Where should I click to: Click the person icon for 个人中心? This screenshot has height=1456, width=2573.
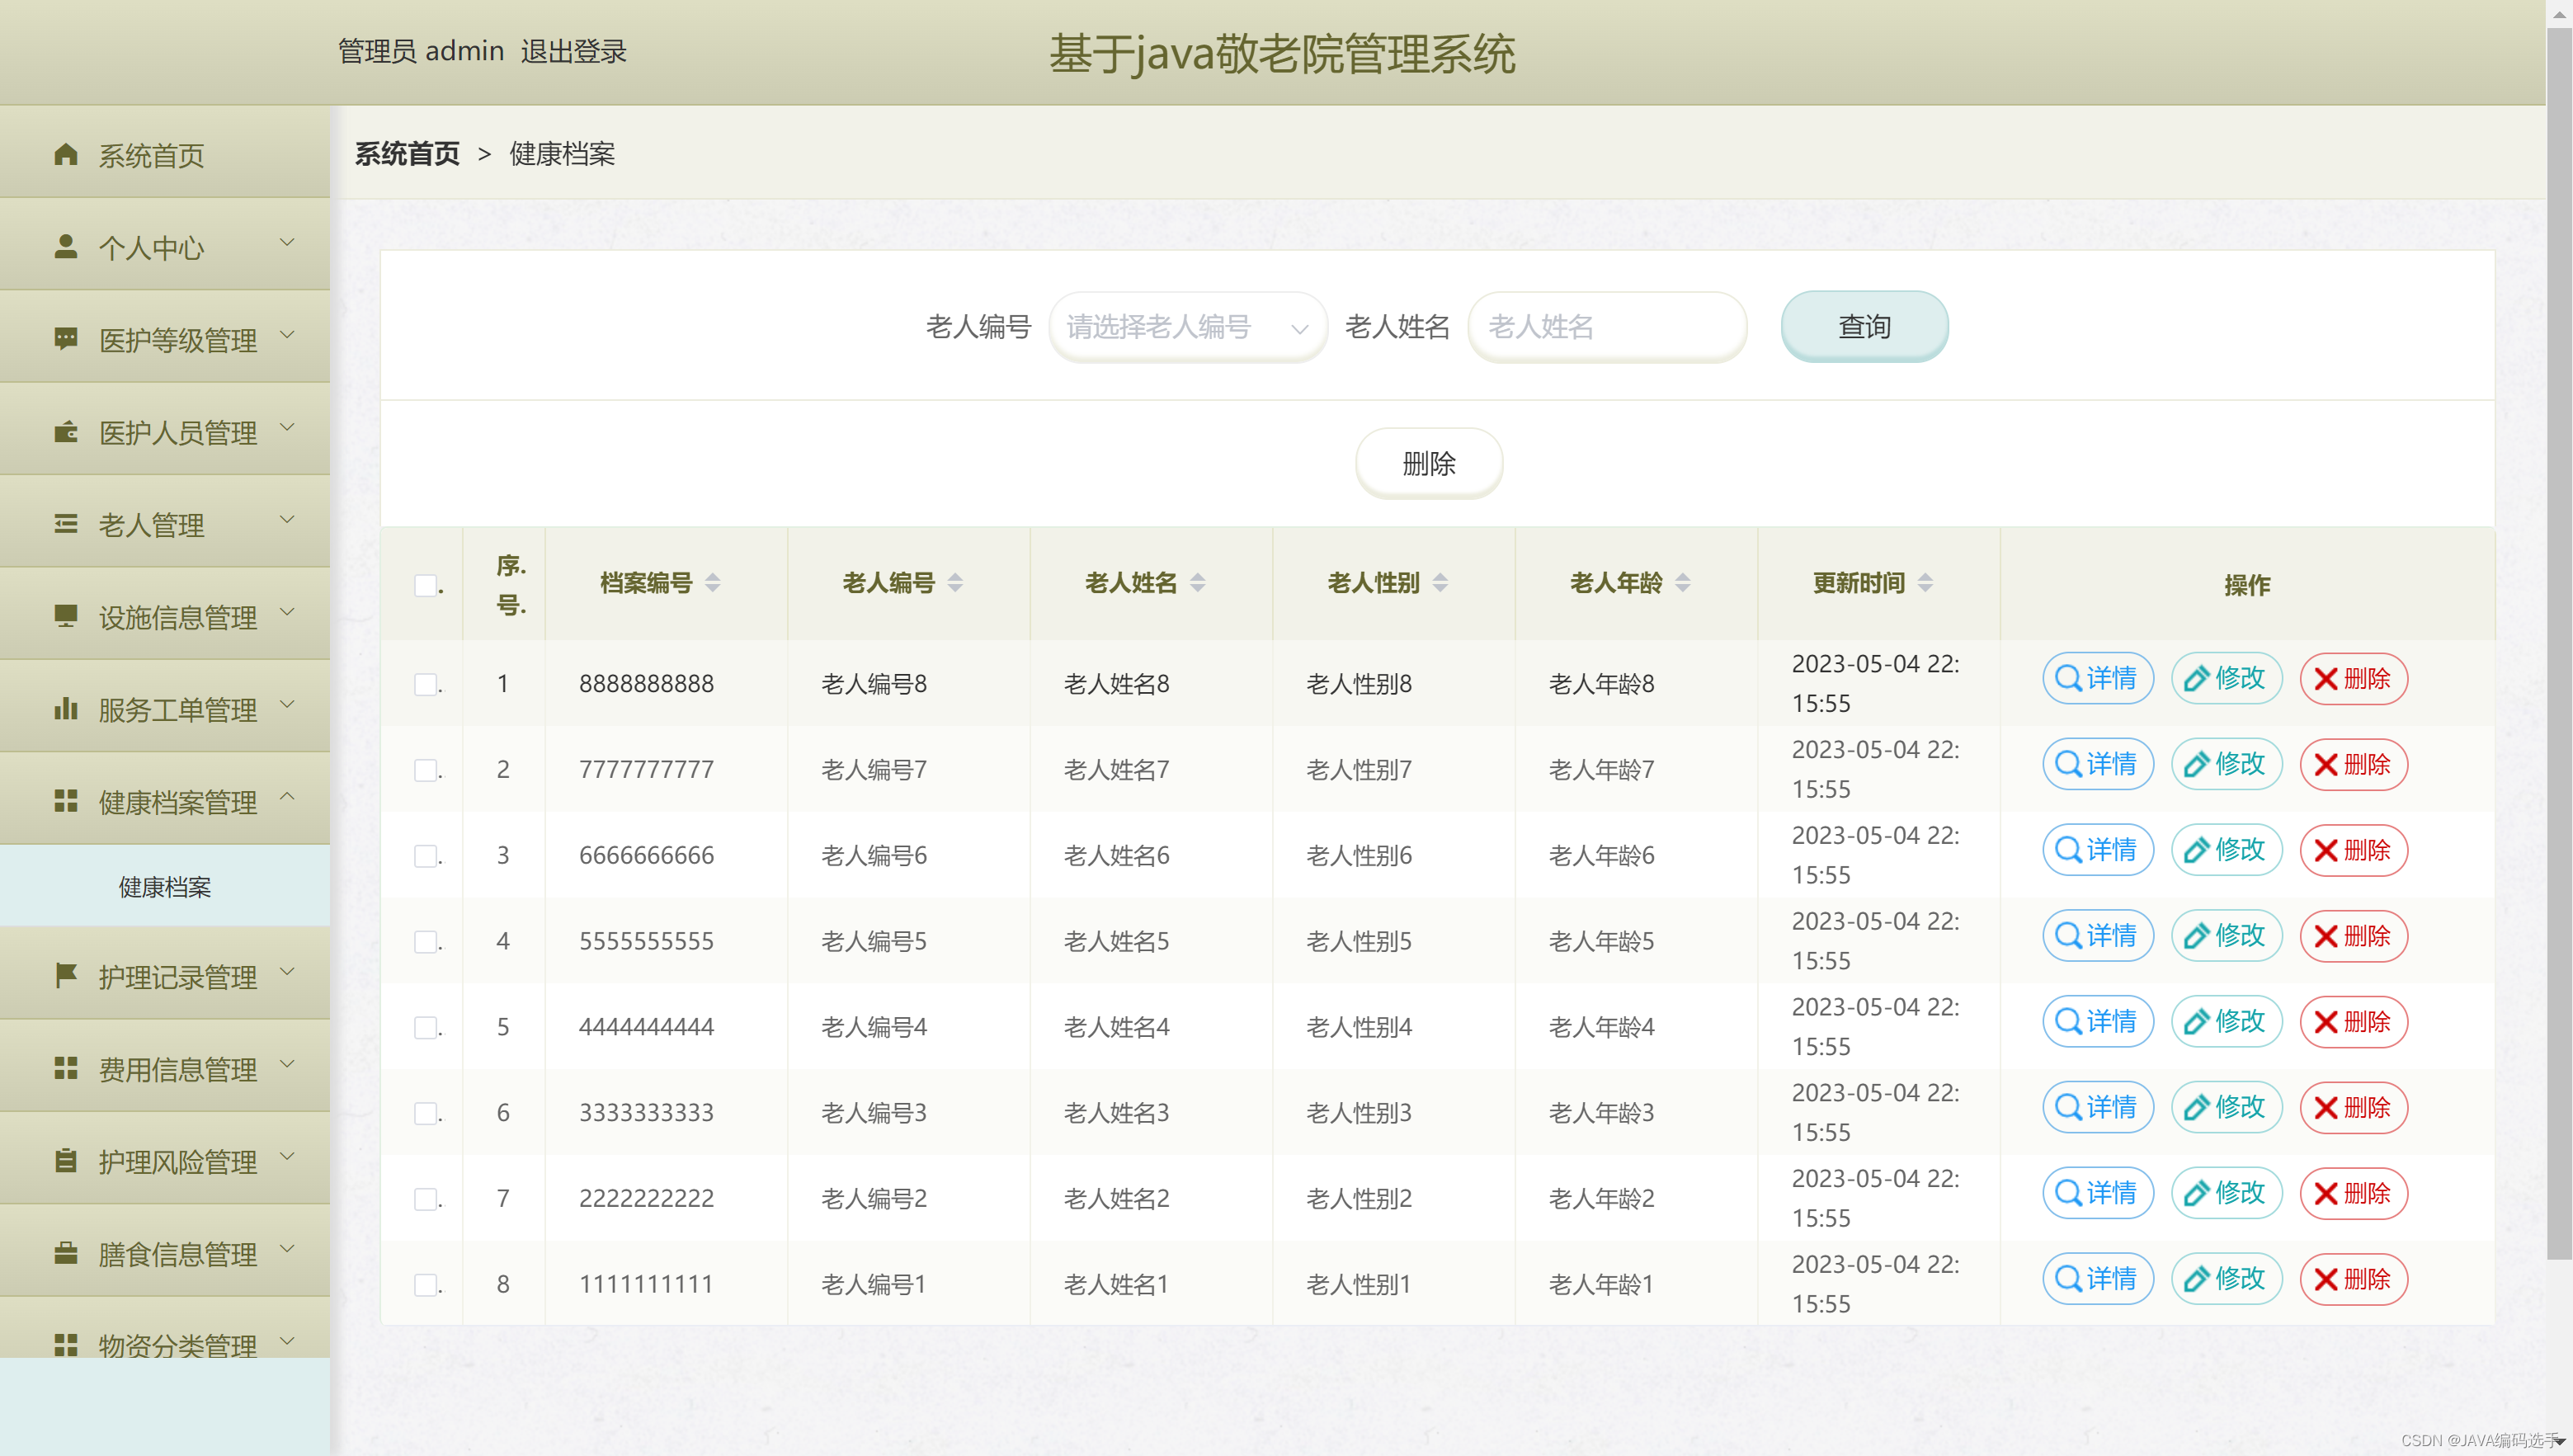(x=66, y=246)
